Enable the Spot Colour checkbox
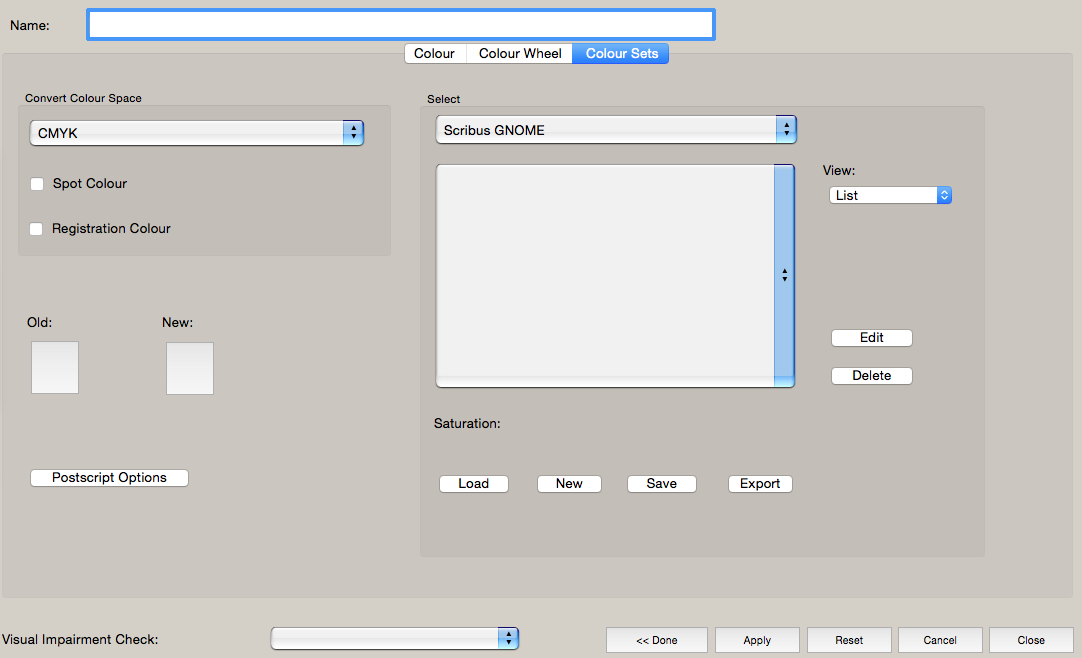Viewport: 1082px width, 658px height. tap(37, 184)
